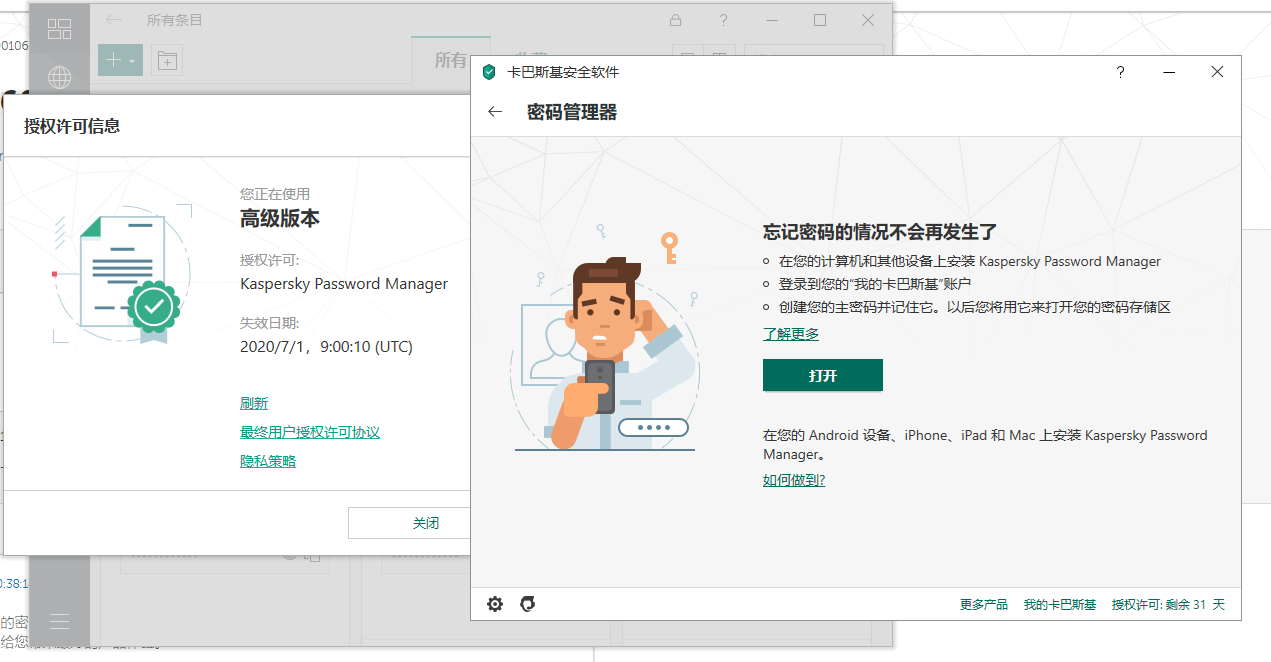Close the 卡巴斯基安全软件 window

pos(1217,72)
